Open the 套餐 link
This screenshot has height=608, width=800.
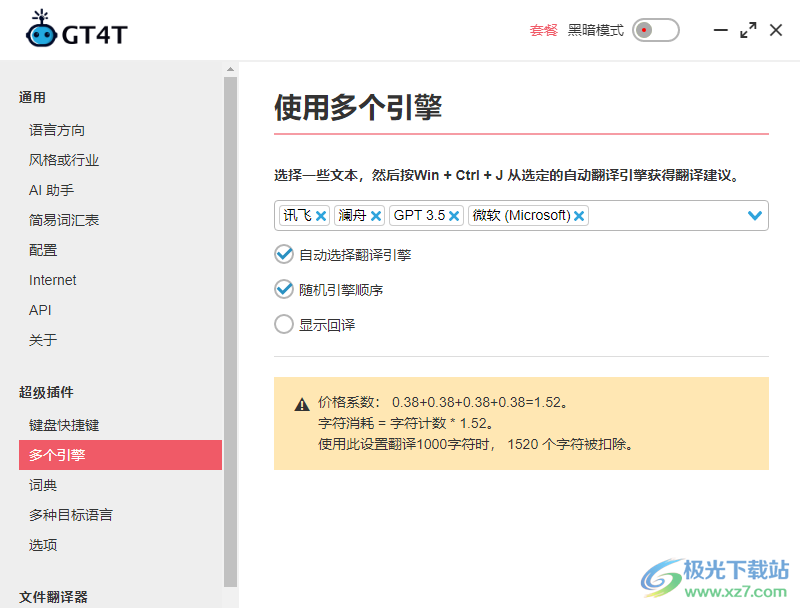[x=542, y=30]
